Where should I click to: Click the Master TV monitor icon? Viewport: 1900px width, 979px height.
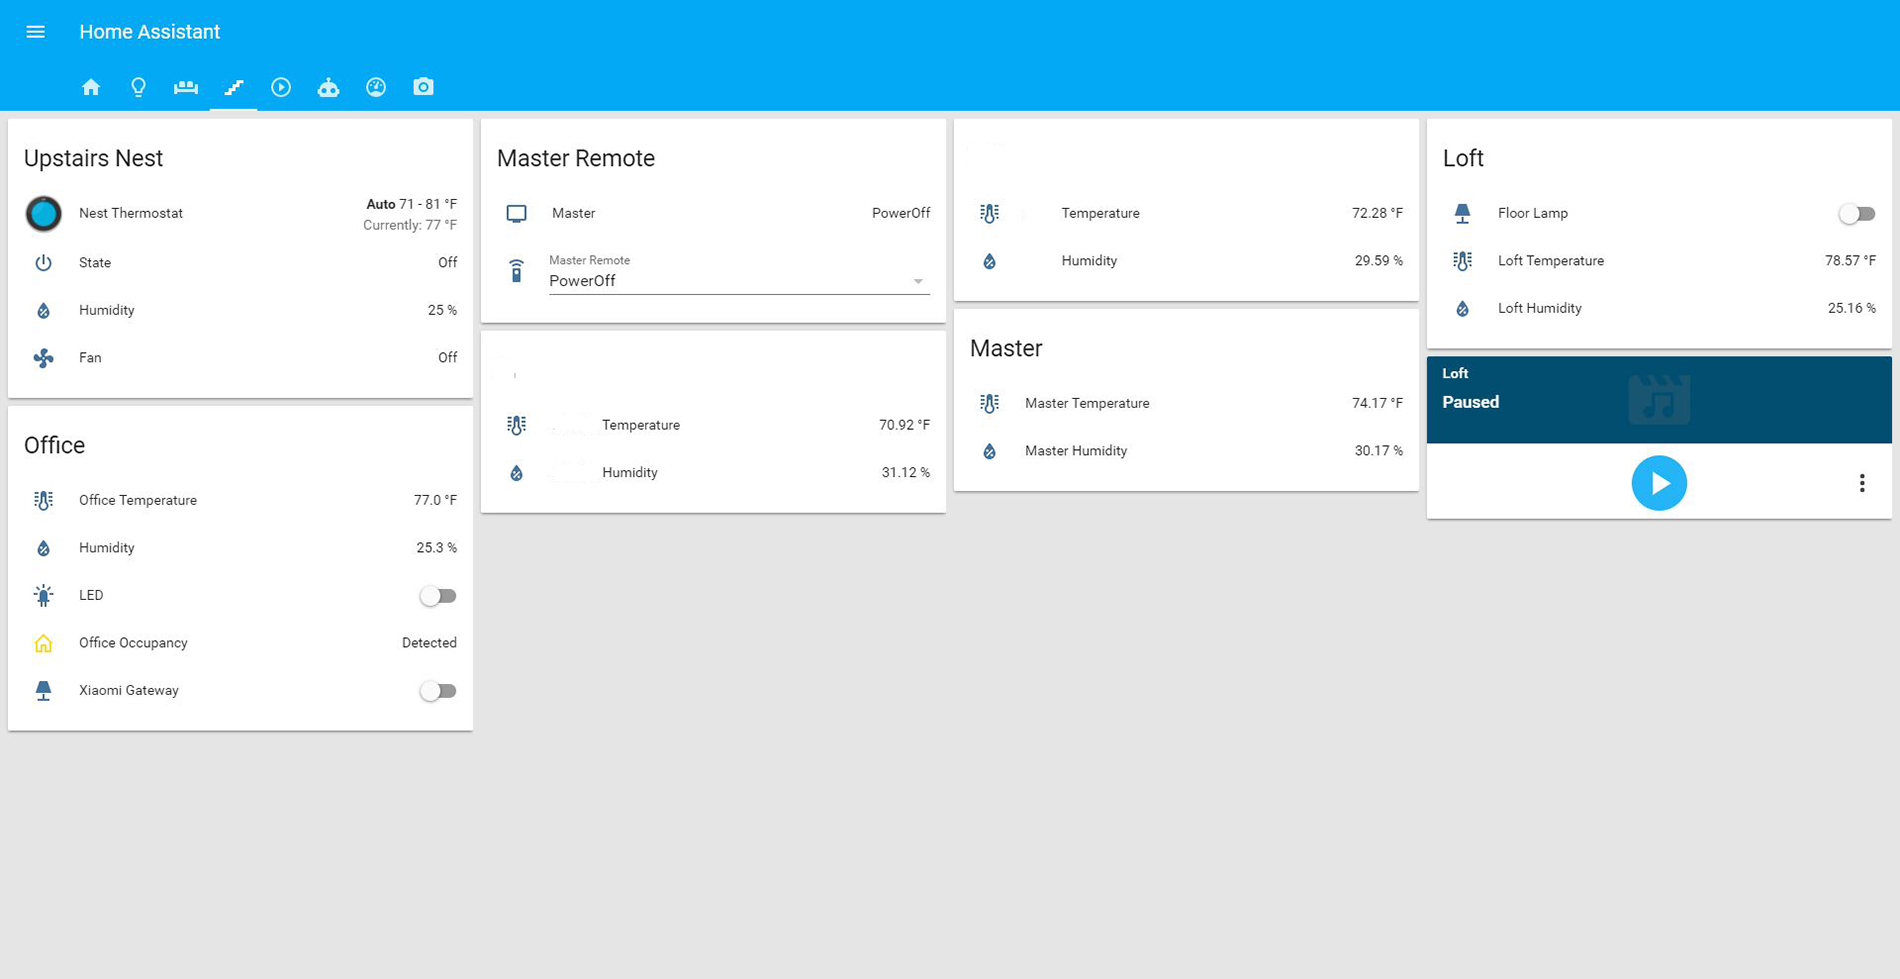516,213
